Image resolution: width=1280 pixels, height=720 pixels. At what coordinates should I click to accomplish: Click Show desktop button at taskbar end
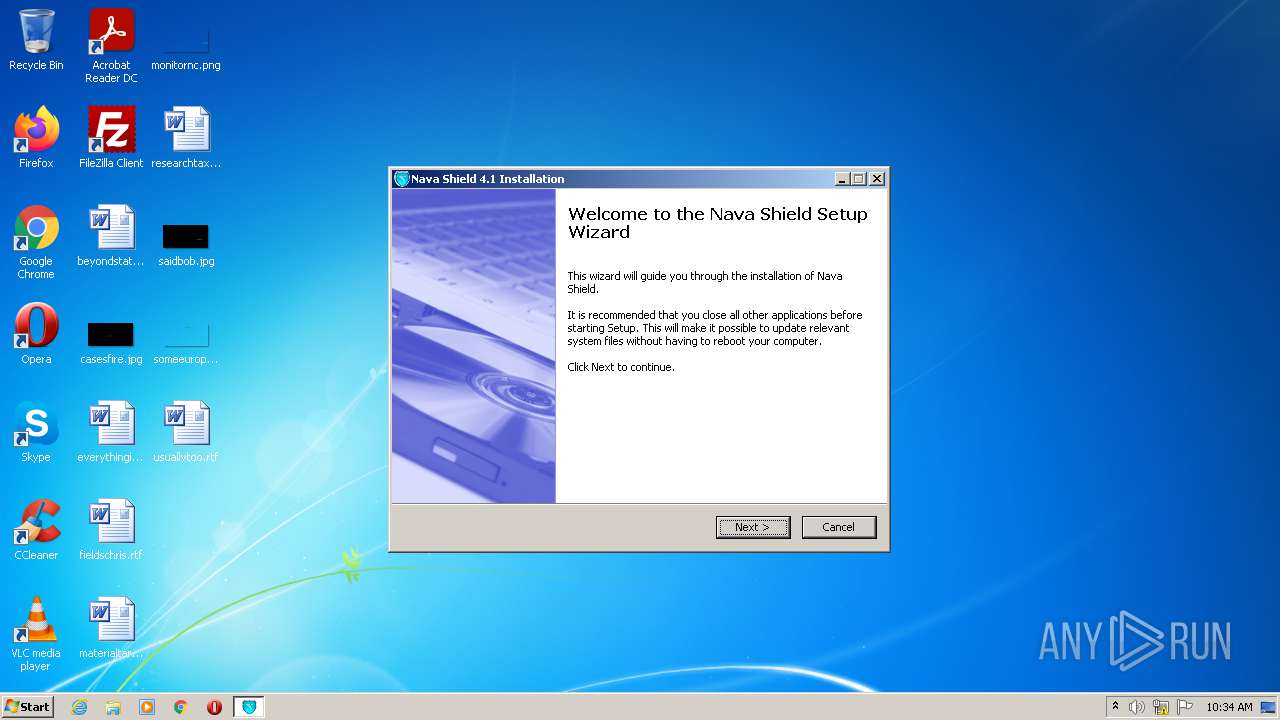(x=1269, y=707)
